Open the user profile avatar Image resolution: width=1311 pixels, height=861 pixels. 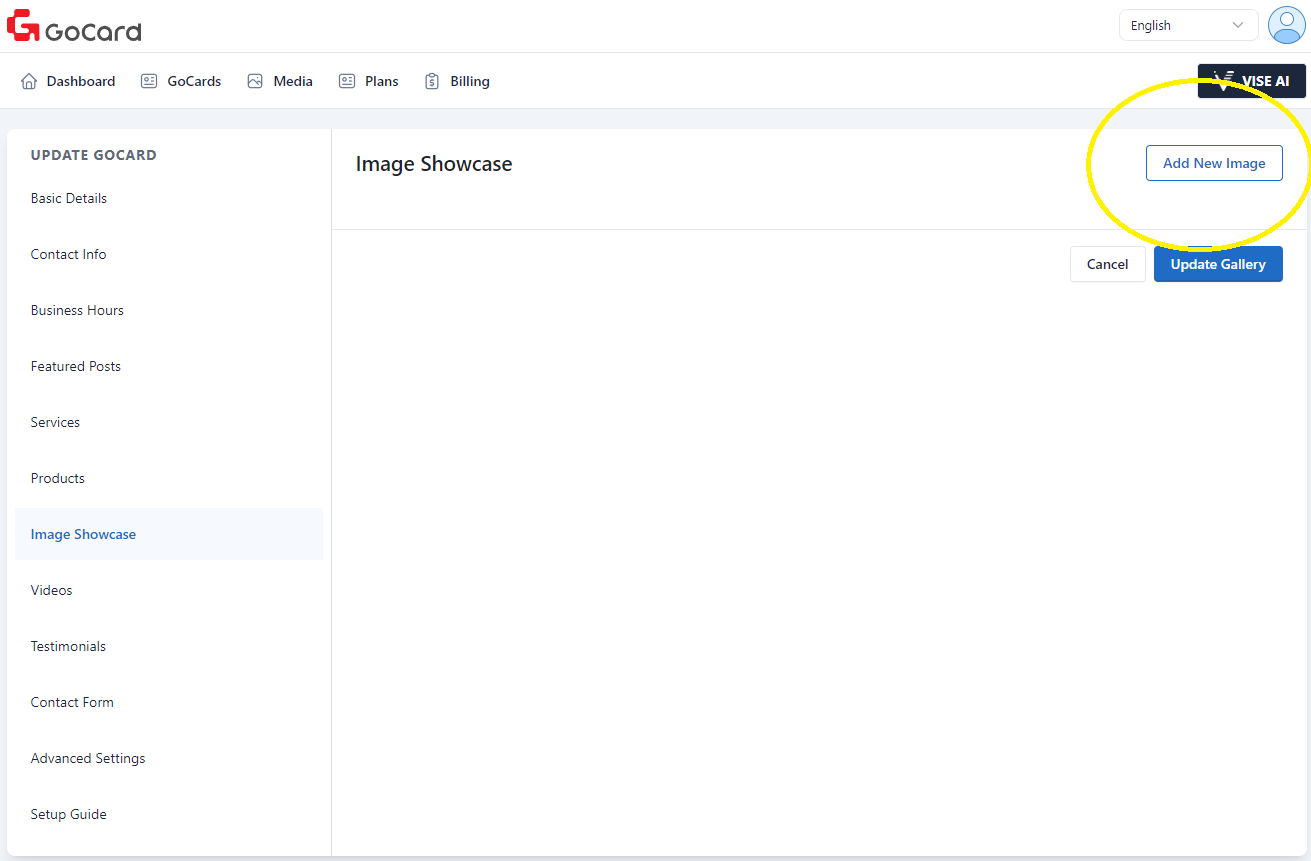point(1286,25)
